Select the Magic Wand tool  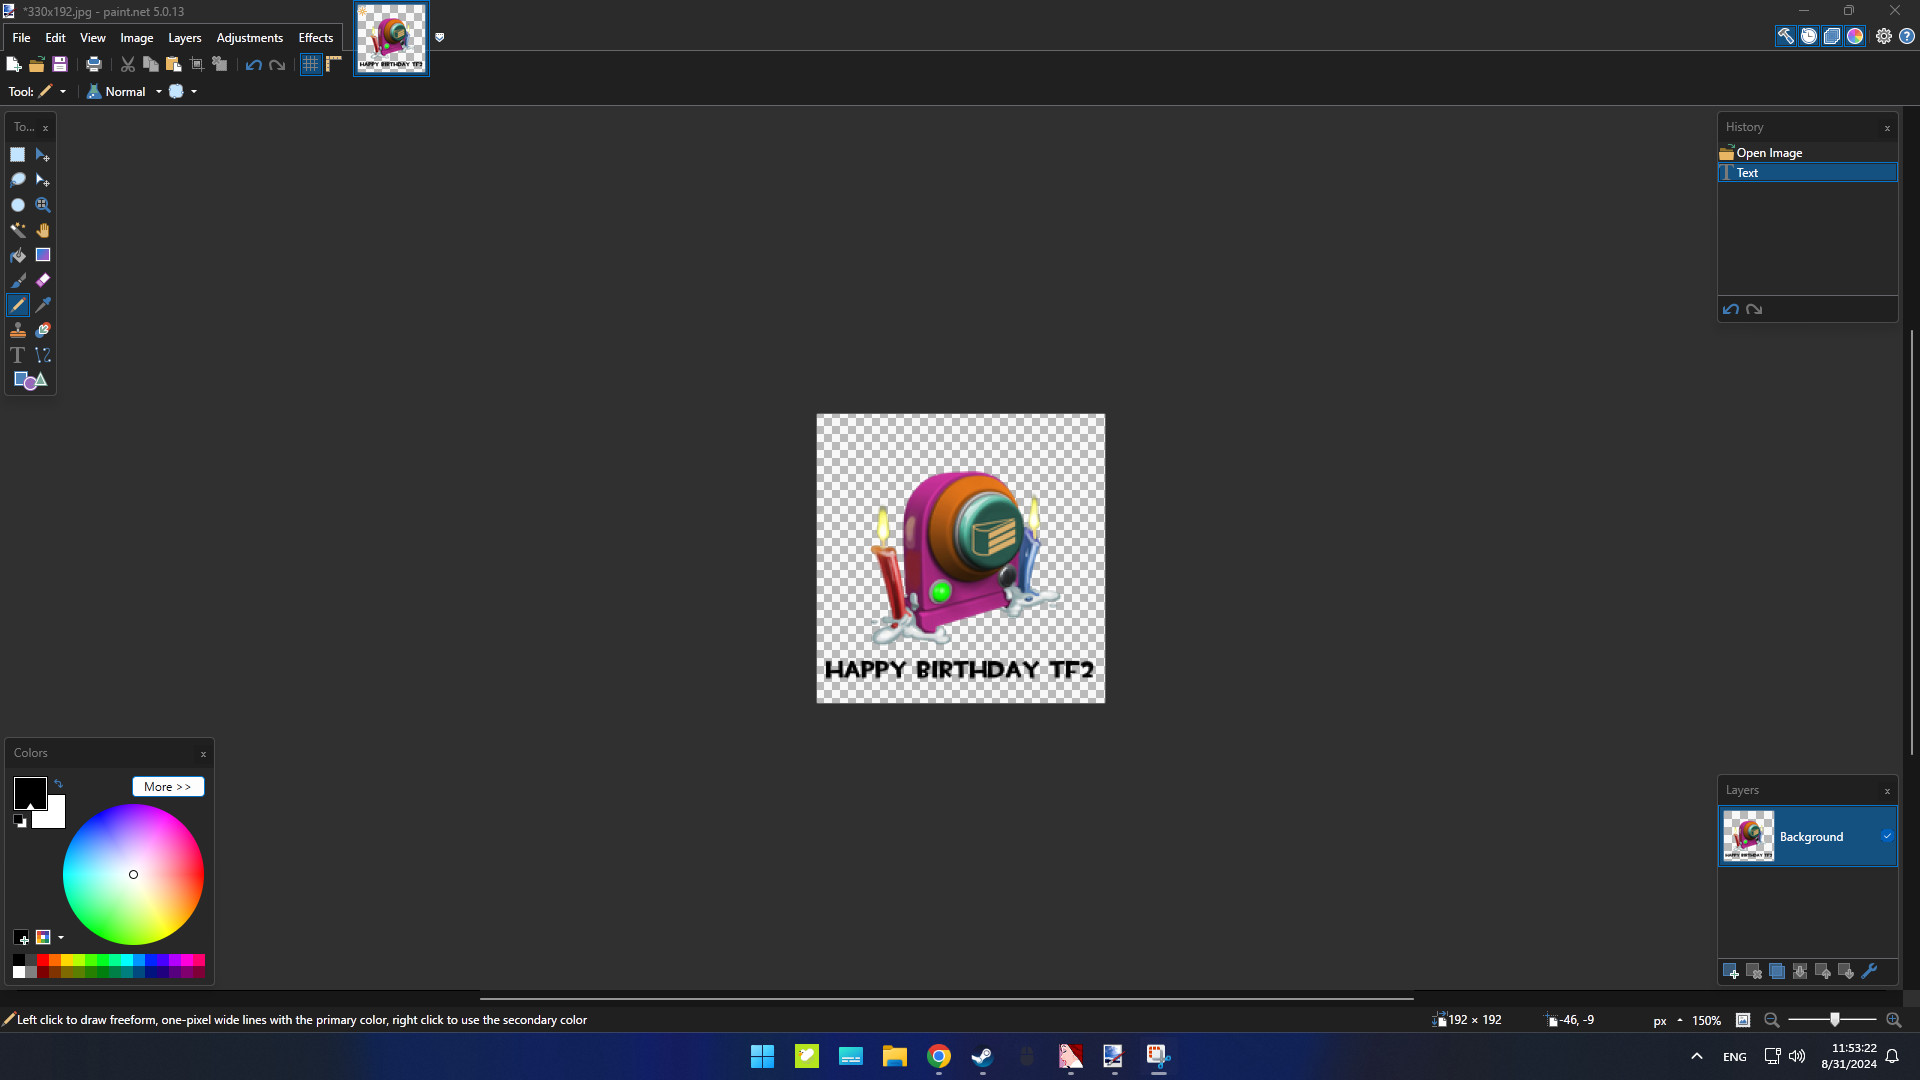(18, 230)
